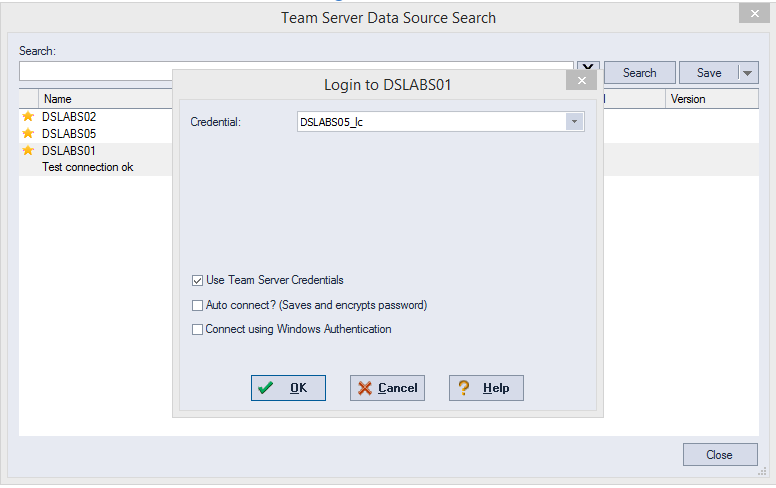Click the green checkmark OK button

point(288,388)
